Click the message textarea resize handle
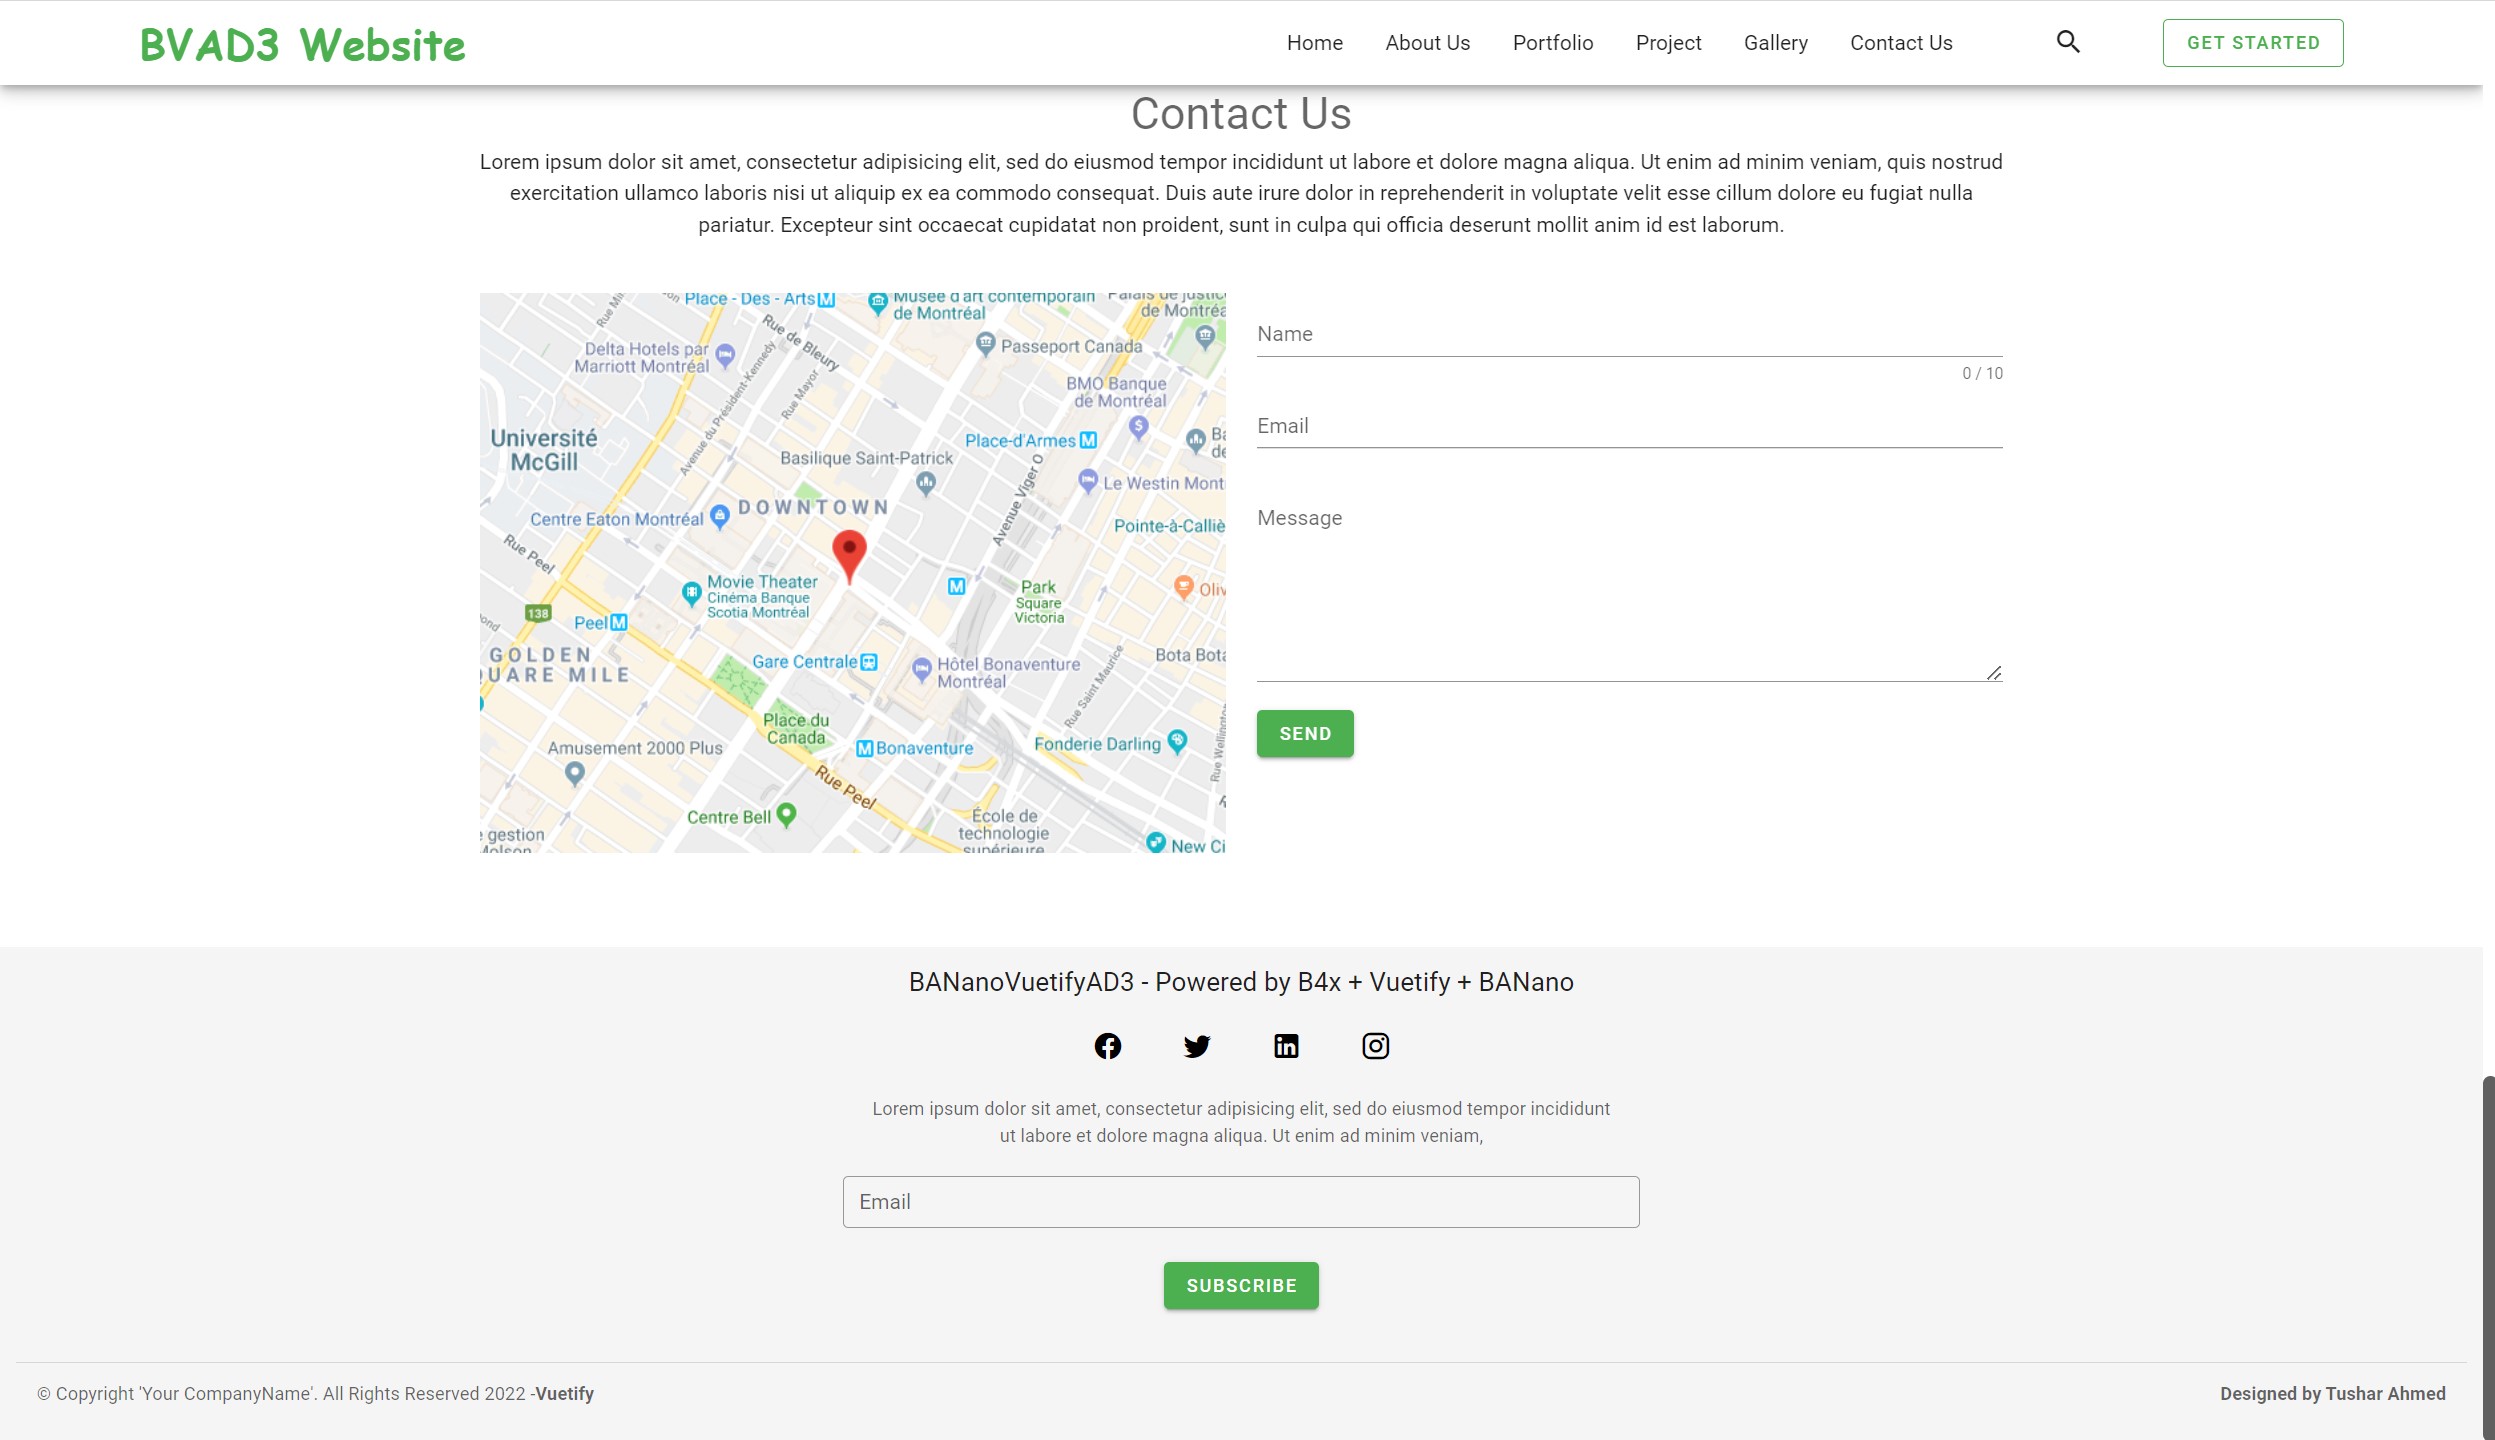Image resolution: width=2495 pixels, height=1440 pixels. click(1993, 673)
